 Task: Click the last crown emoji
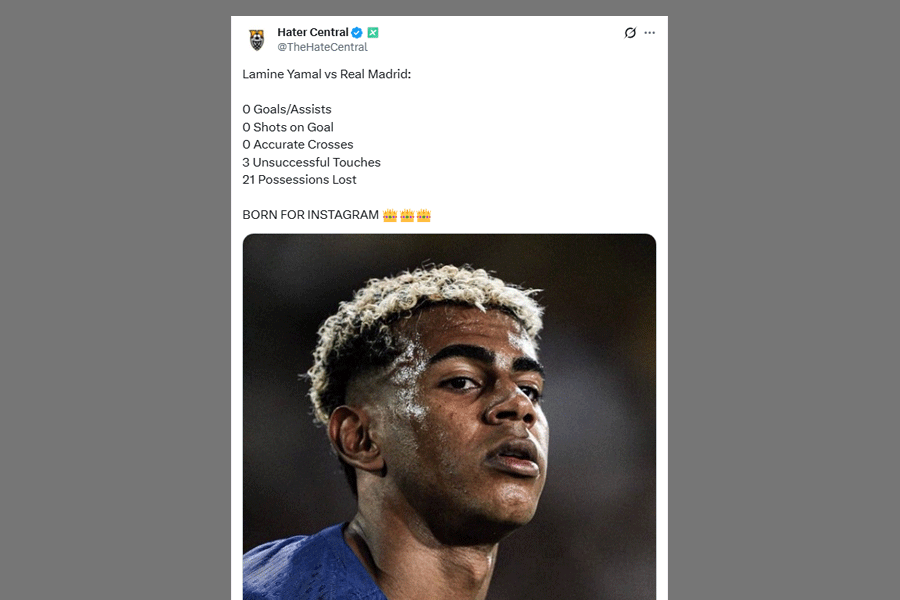tap(424, 215)
